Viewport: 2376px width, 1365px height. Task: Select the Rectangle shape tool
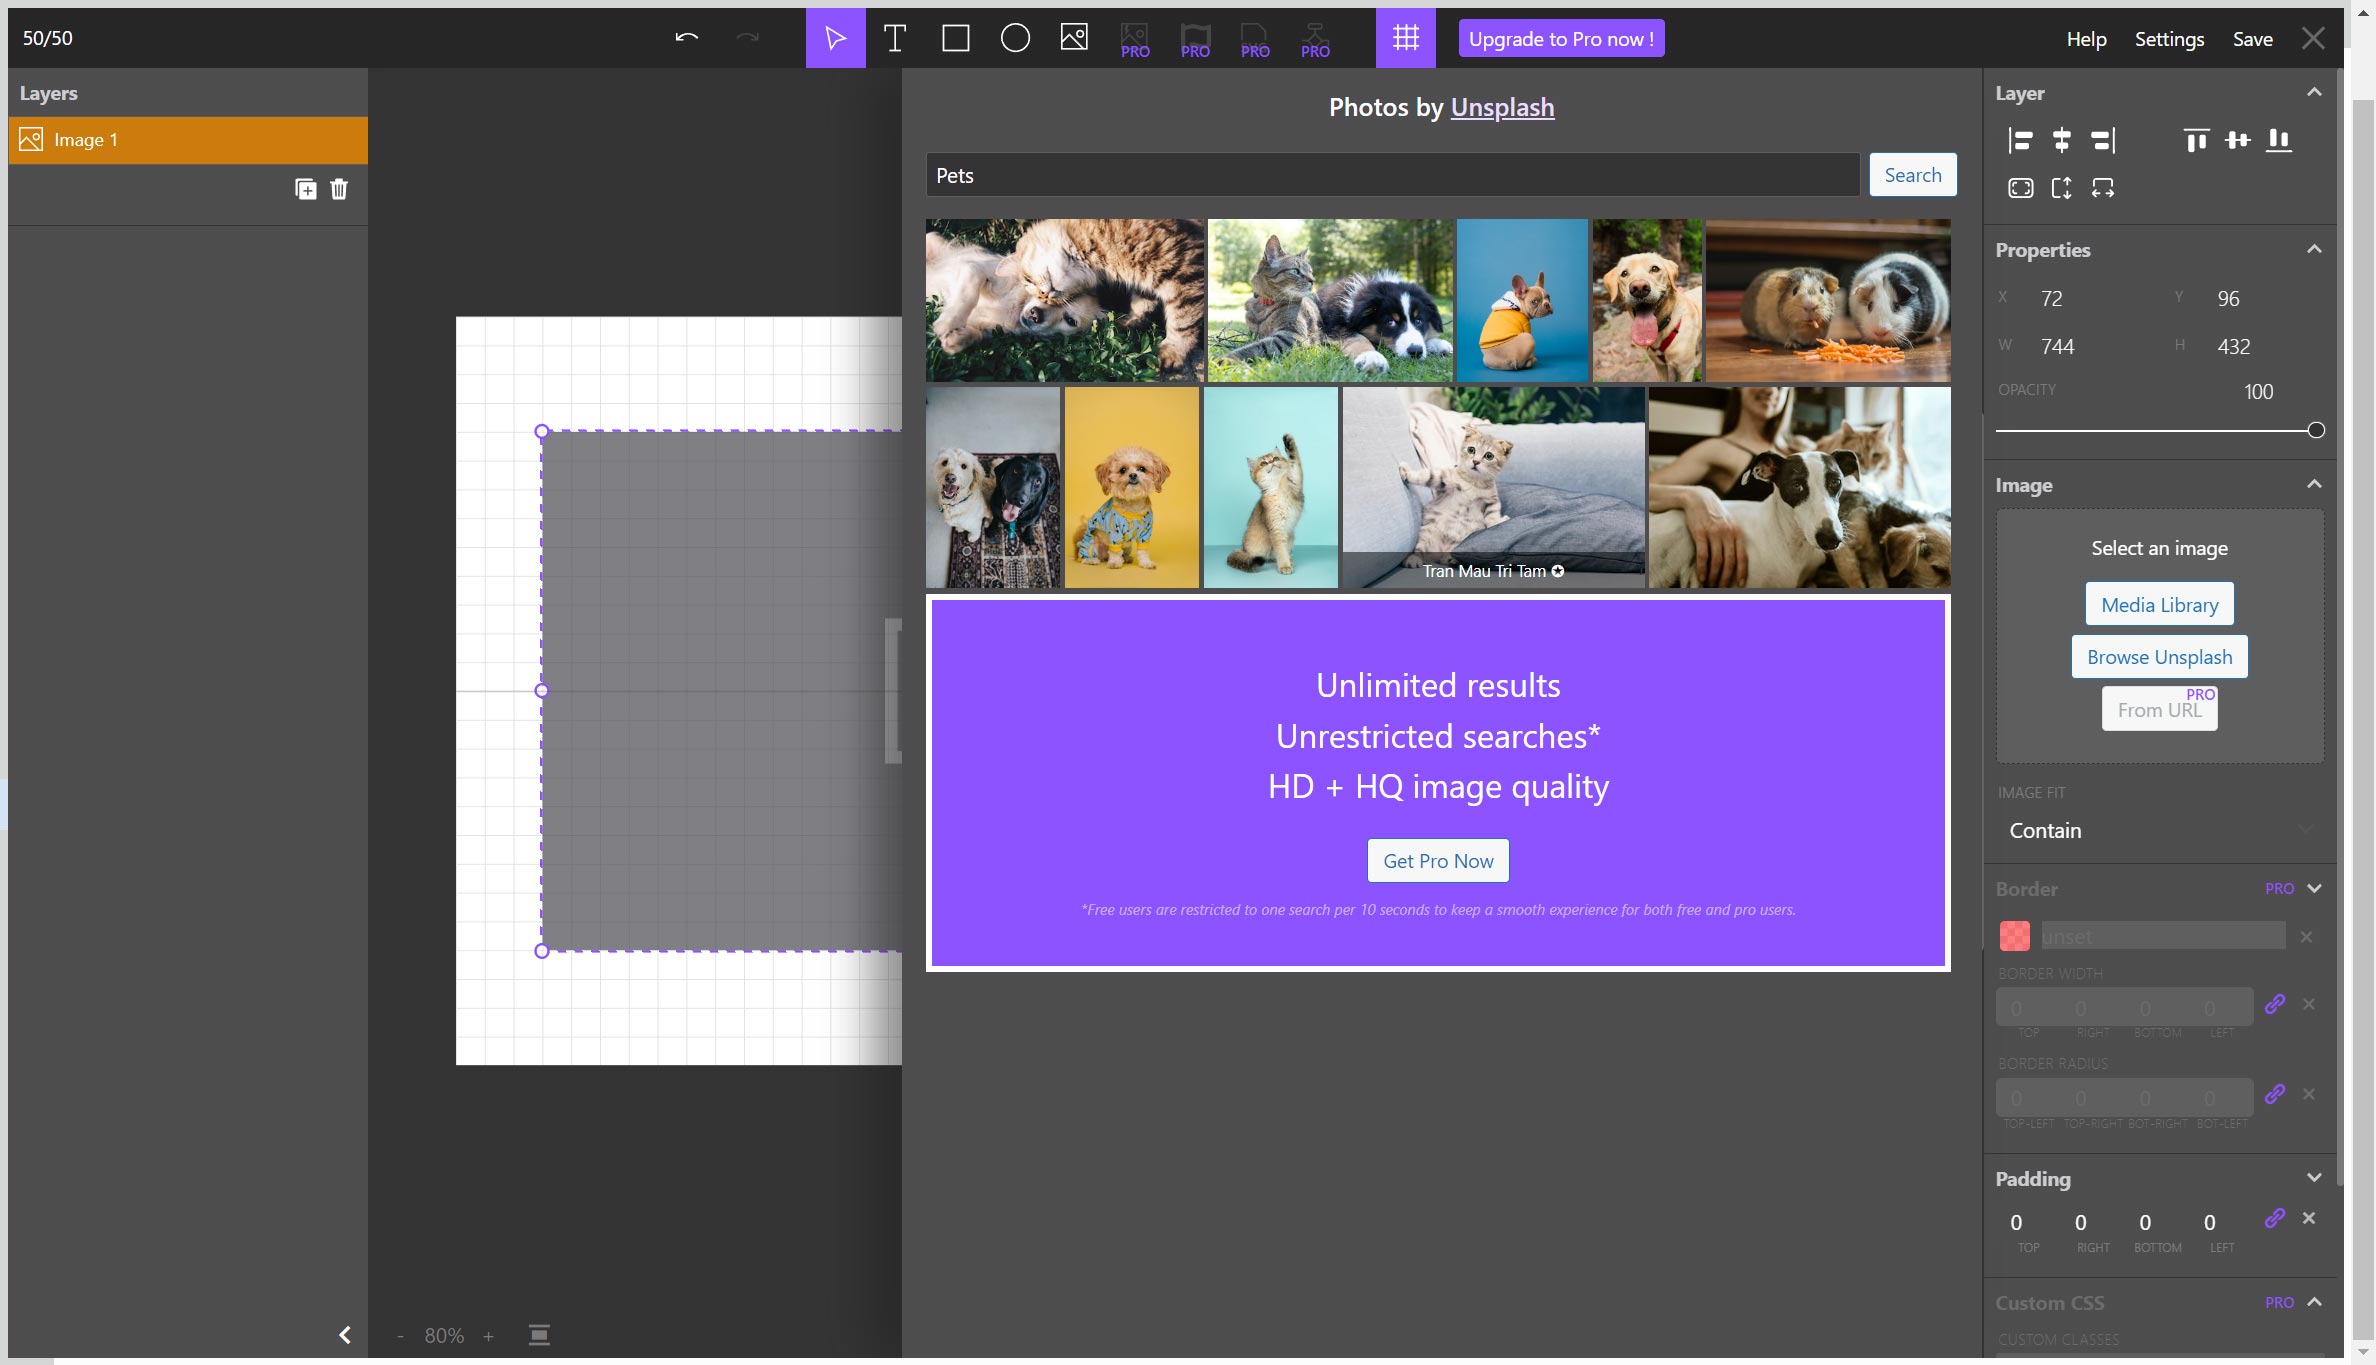coord(956,38)
